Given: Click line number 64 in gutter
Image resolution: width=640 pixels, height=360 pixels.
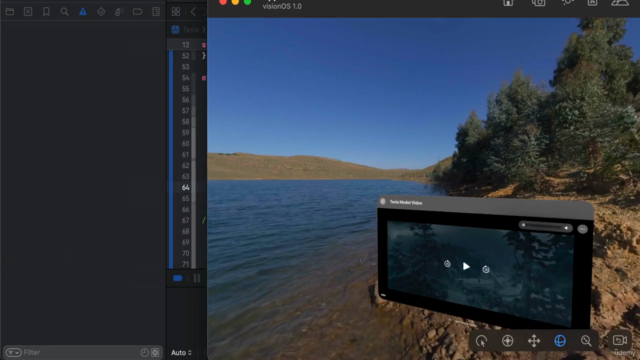Looking at the screenshot, I should click(186, 187).
